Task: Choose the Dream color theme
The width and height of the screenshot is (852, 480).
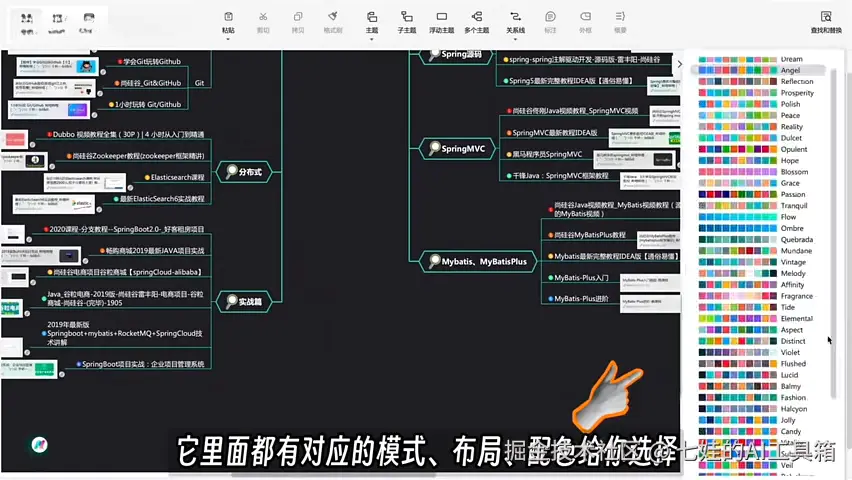Action: [x=750, y=59]
